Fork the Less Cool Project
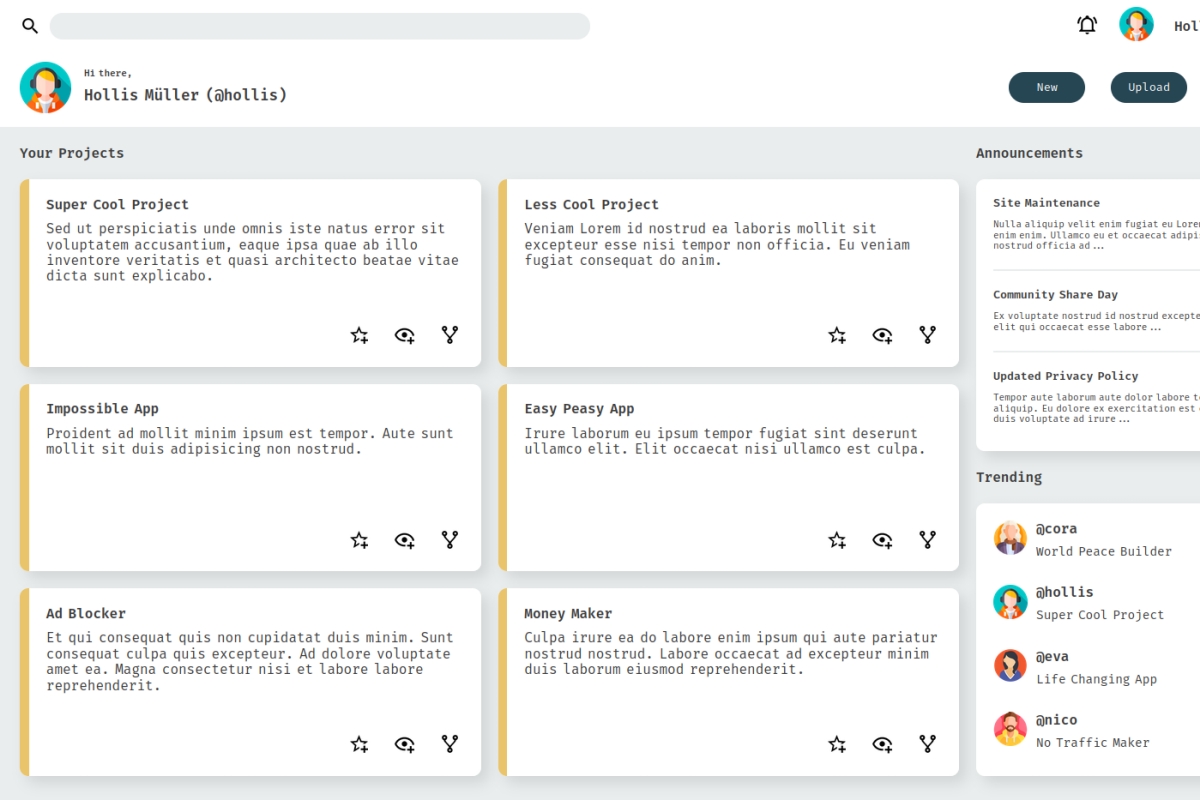Viewport: 1200px width, 800px height. 928,335
